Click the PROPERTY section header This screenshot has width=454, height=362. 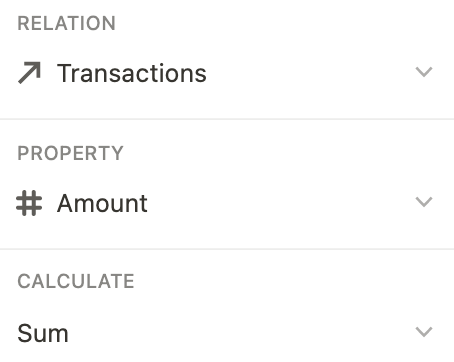tap(70, 153)
